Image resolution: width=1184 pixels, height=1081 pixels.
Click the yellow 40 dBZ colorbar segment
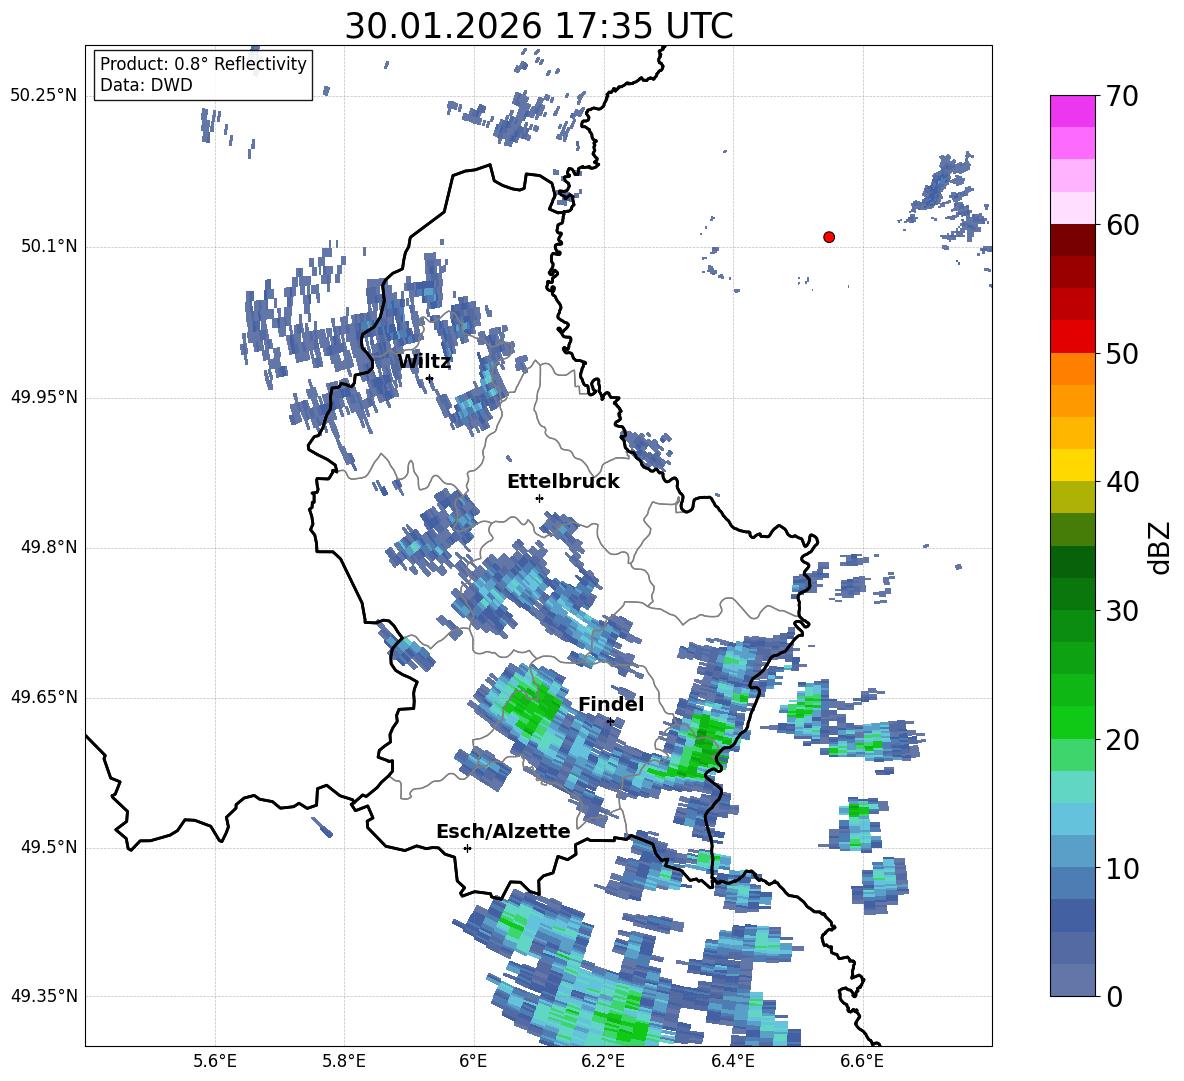pos(1072,465)
